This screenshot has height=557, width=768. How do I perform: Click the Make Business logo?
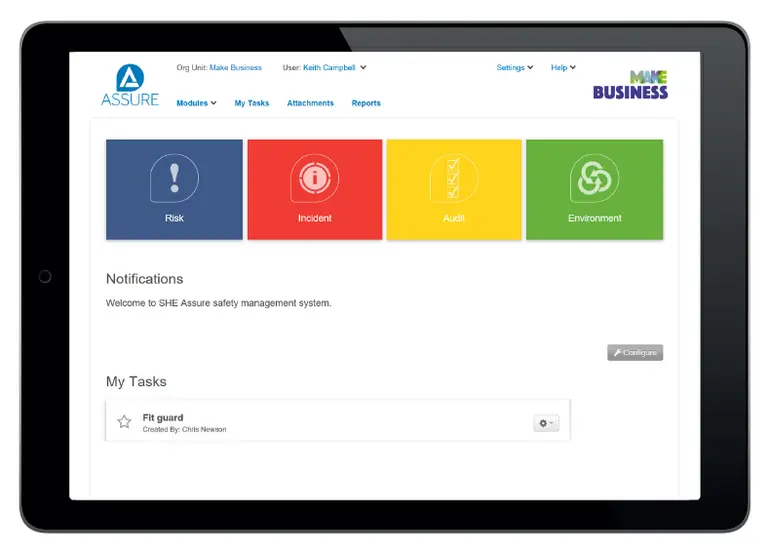click(x=630, y=85)
